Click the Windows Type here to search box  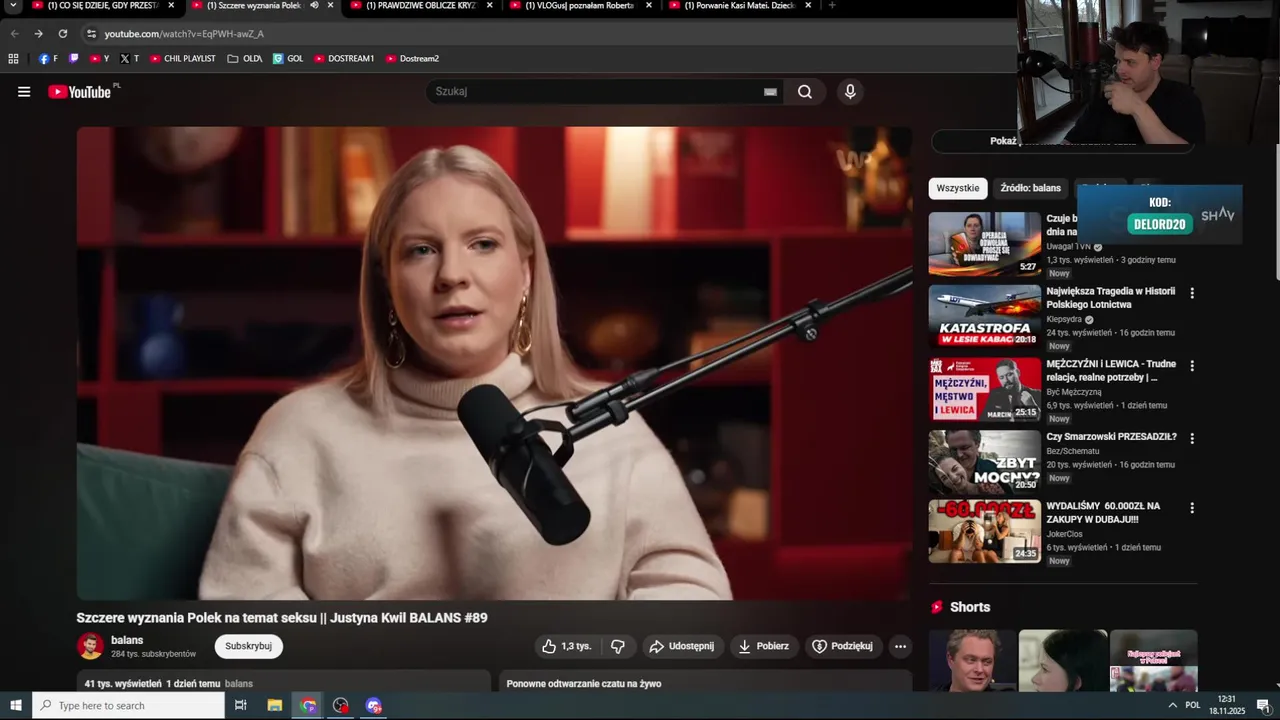(128, 705)
